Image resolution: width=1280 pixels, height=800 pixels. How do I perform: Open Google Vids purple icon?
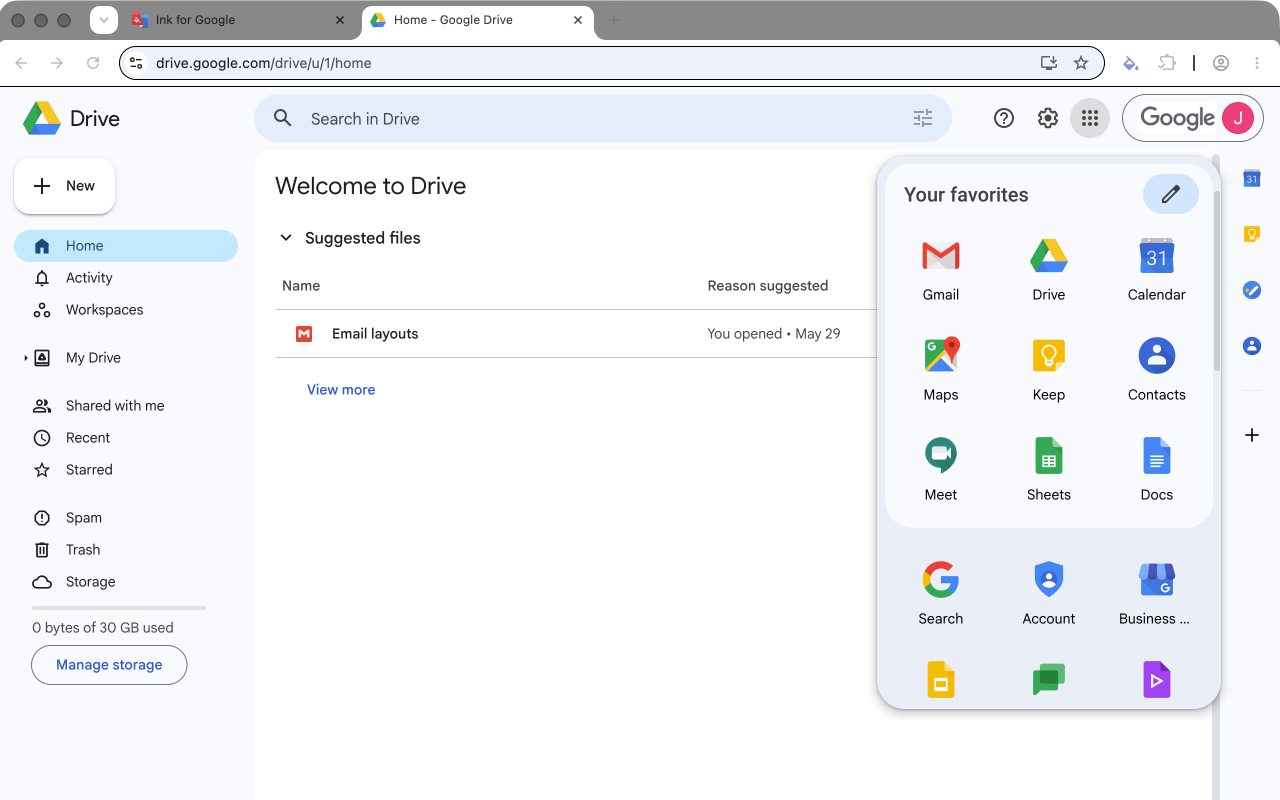point(1157,680)
